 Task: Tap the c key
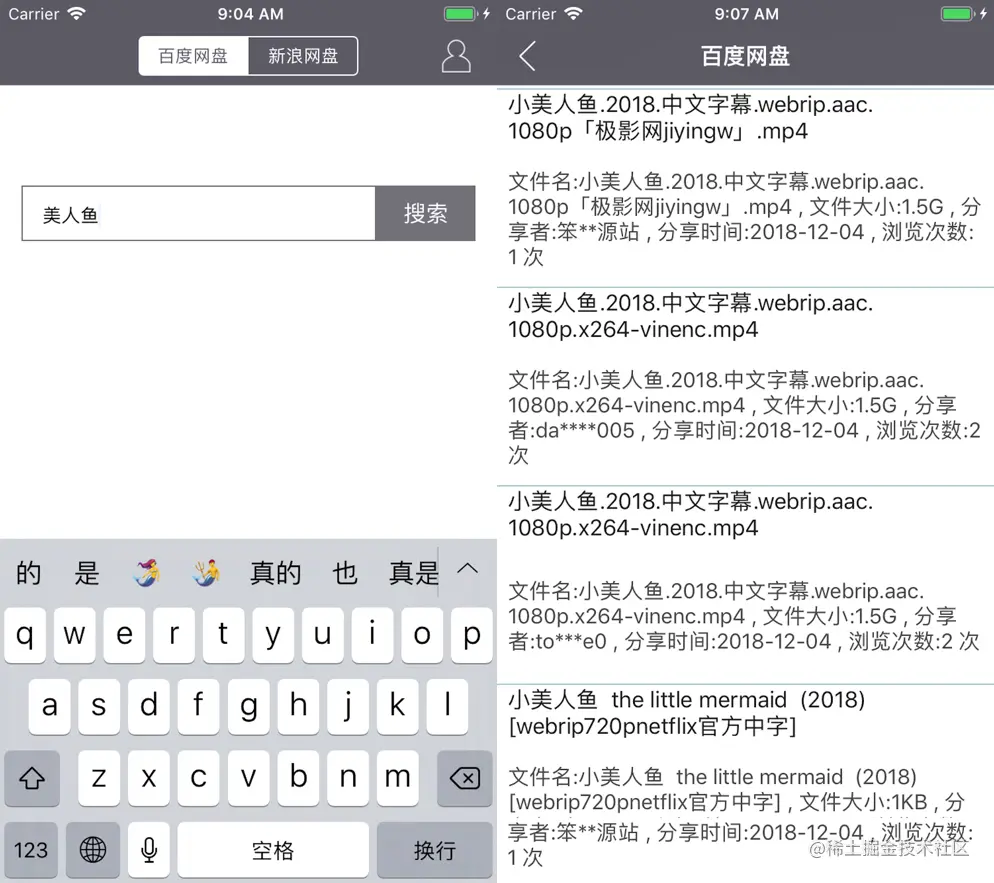[x=198, y=778]
